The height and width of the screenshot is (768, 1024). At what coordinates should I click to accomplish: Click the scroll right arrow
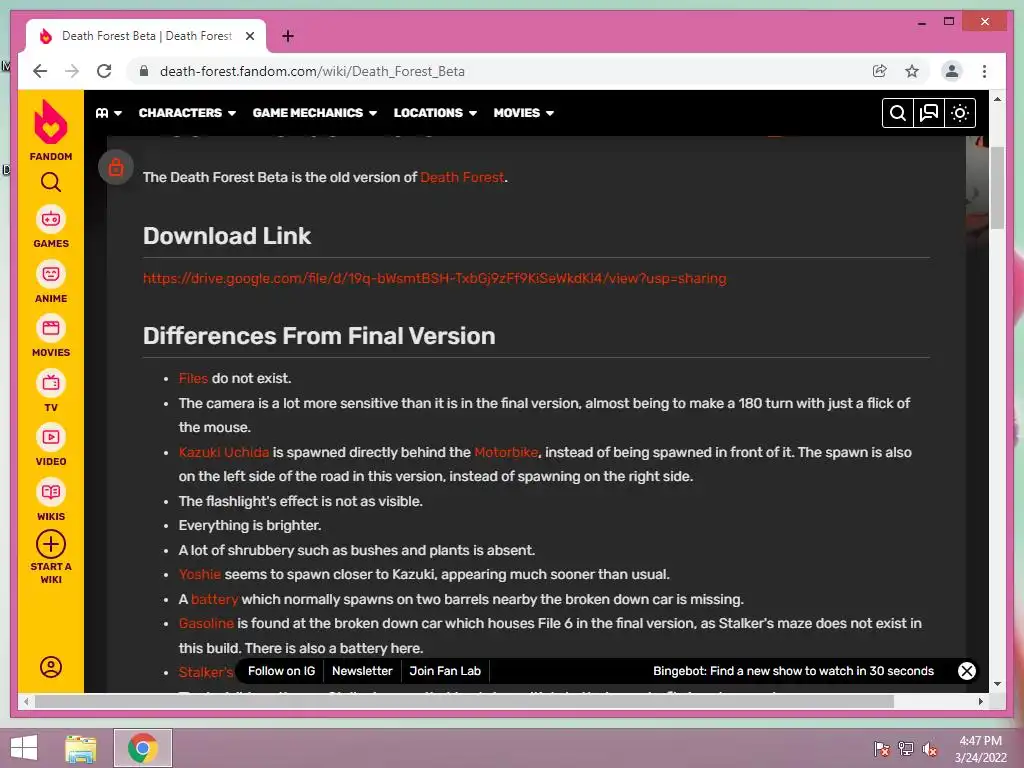pos(980,701)
